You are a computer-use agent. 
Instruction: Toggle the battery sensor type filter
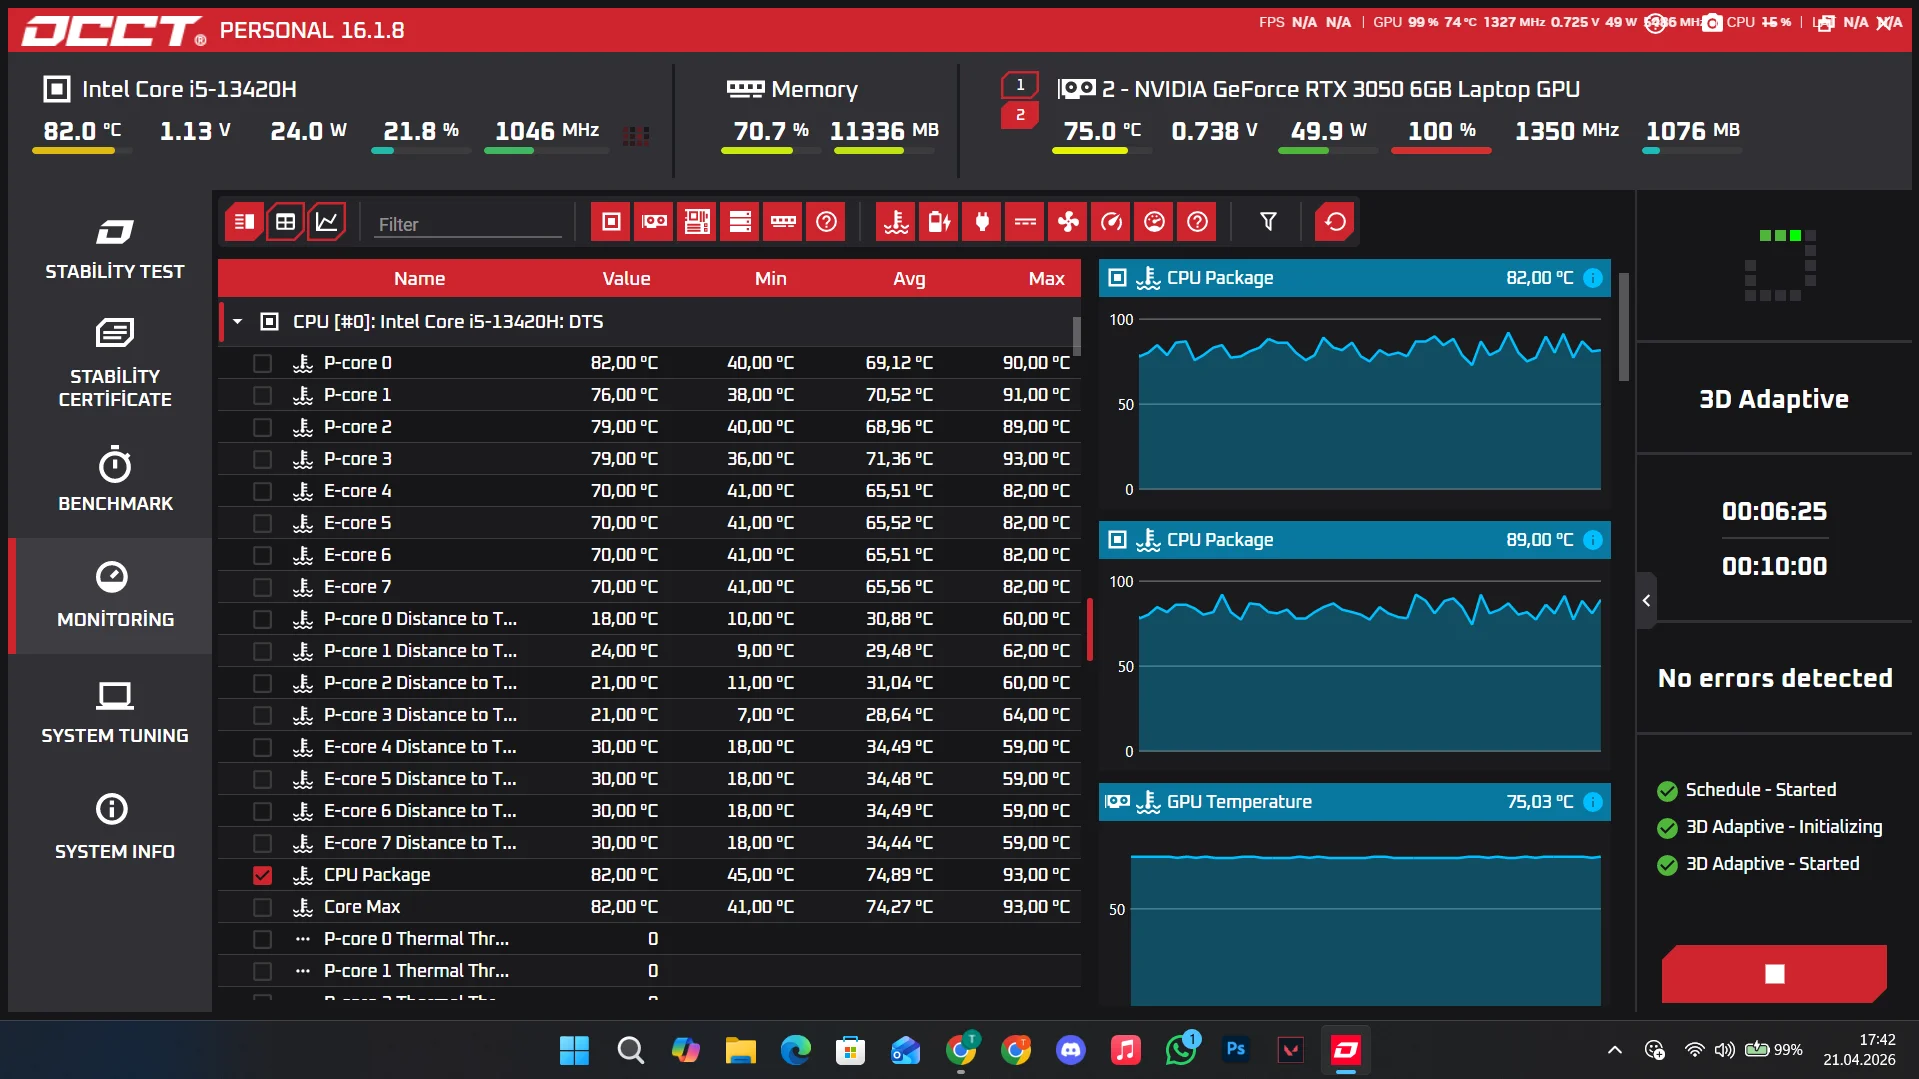pos(939,222)
